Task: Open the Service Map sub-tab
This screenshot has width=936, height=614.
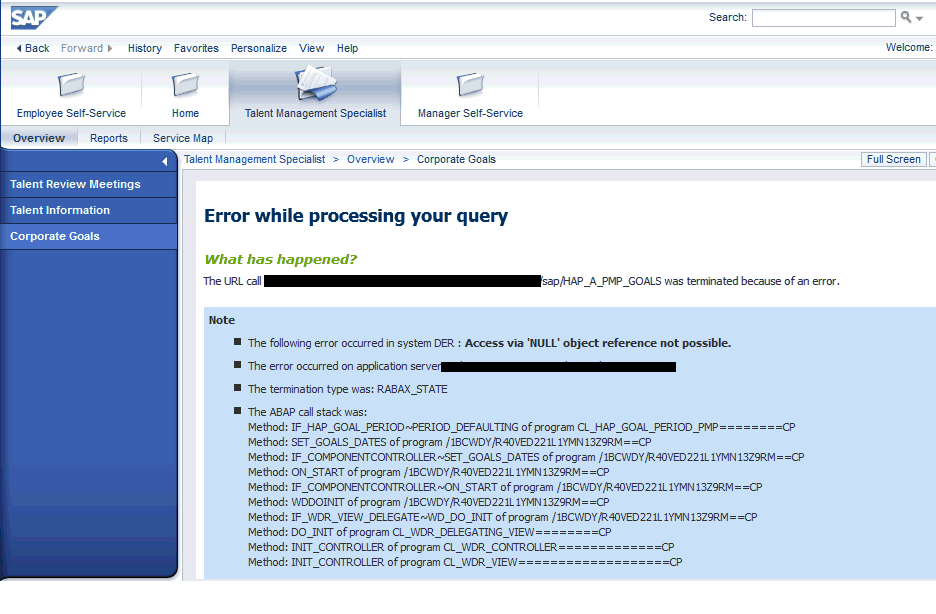Action: tap(183, 138)
